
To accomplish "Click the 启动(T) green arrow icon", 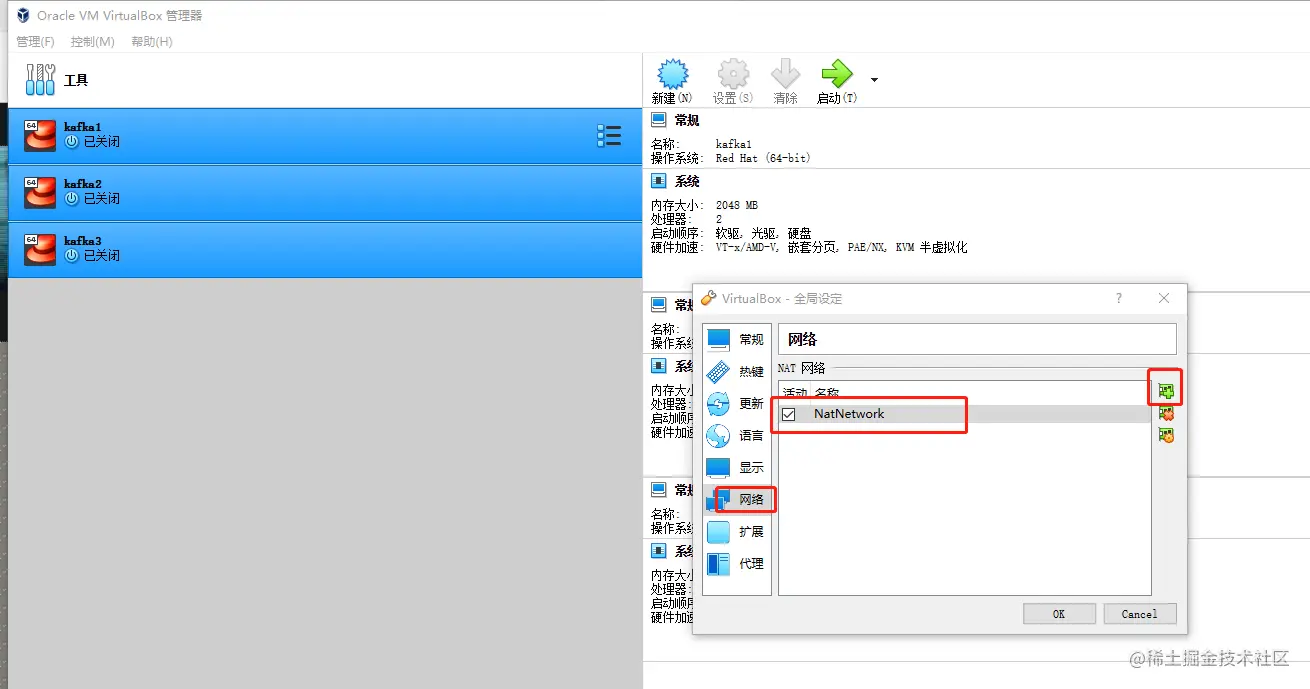I will (x=836, y=74).
